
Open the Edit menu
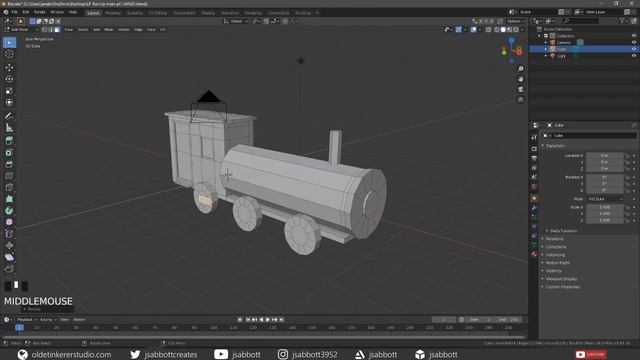pyautogui.click(x=26, y=13)
